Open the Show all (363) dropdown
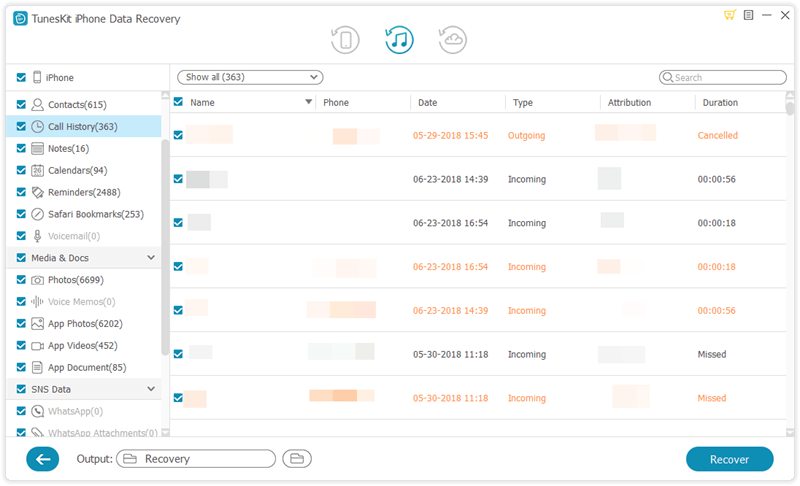This screenshot has height=486, width=800. pyautogui.click(x=250, y=78)
